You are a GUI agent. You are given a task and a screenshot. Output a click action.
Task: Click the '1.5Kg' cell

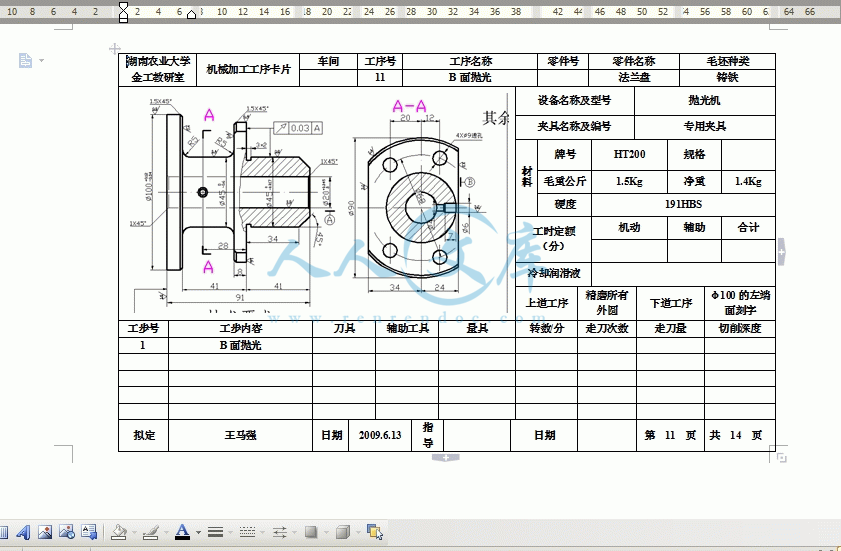(x=629, y=182)
